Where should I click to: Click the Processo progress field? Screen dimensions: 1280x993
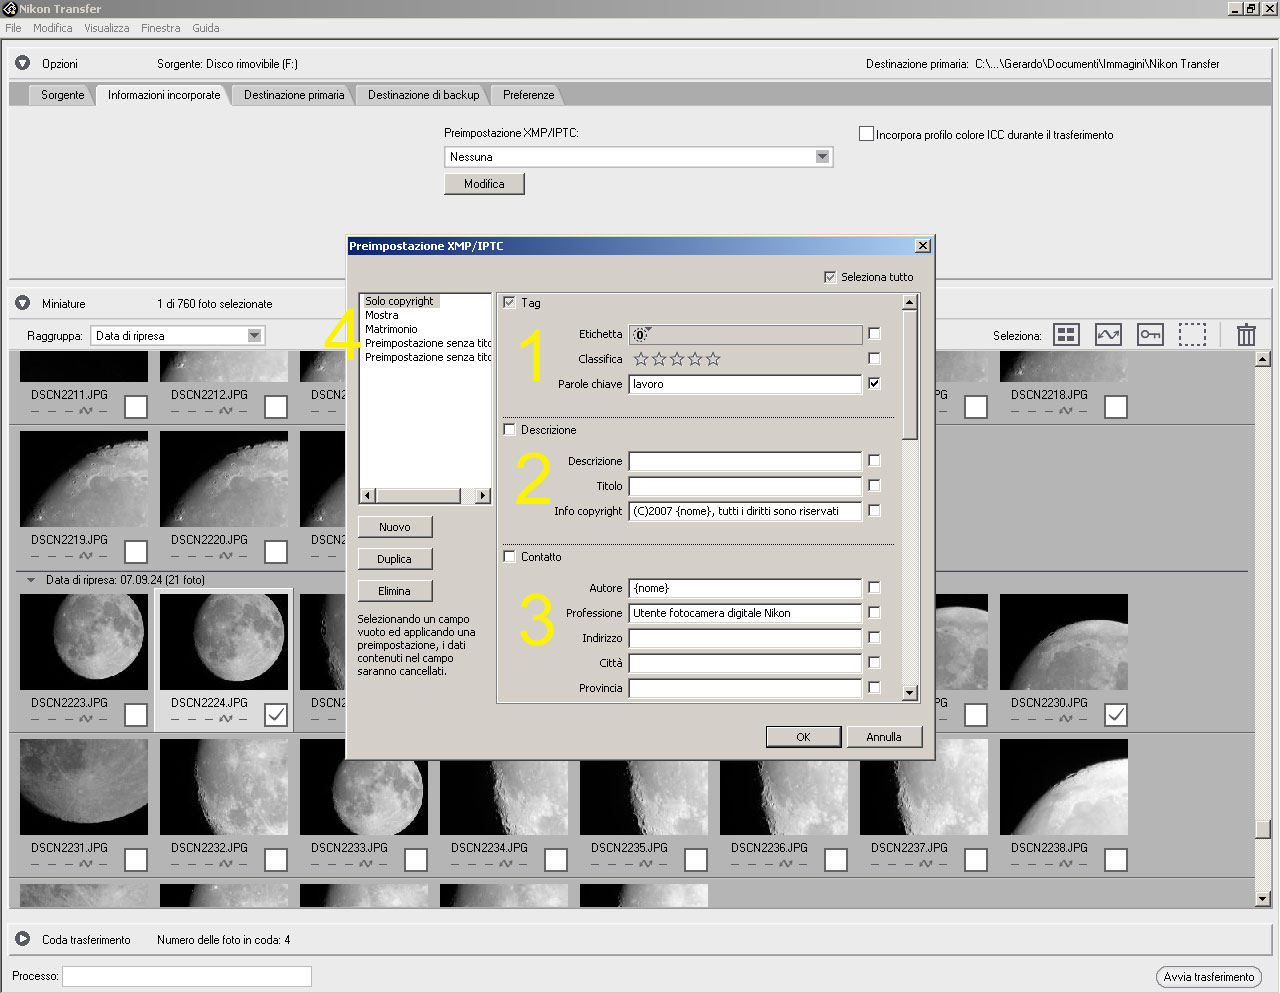tap(187, 976)
